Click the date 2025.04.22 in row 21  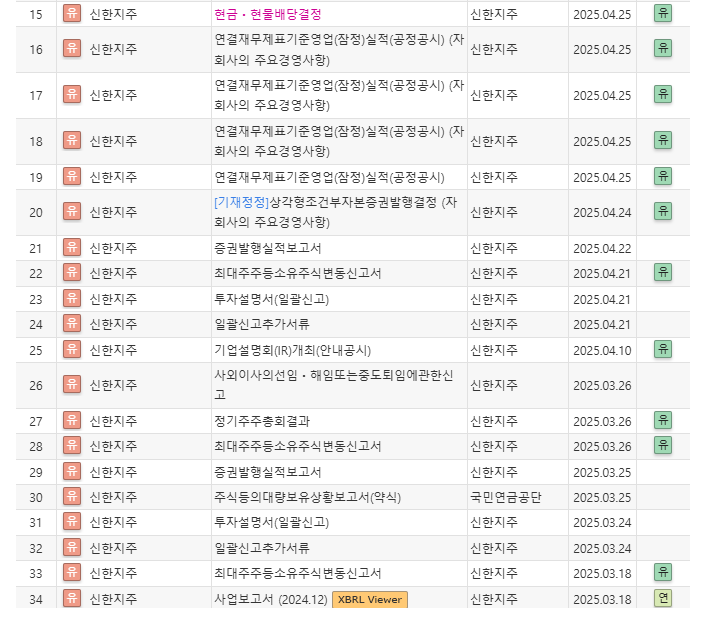602,248
